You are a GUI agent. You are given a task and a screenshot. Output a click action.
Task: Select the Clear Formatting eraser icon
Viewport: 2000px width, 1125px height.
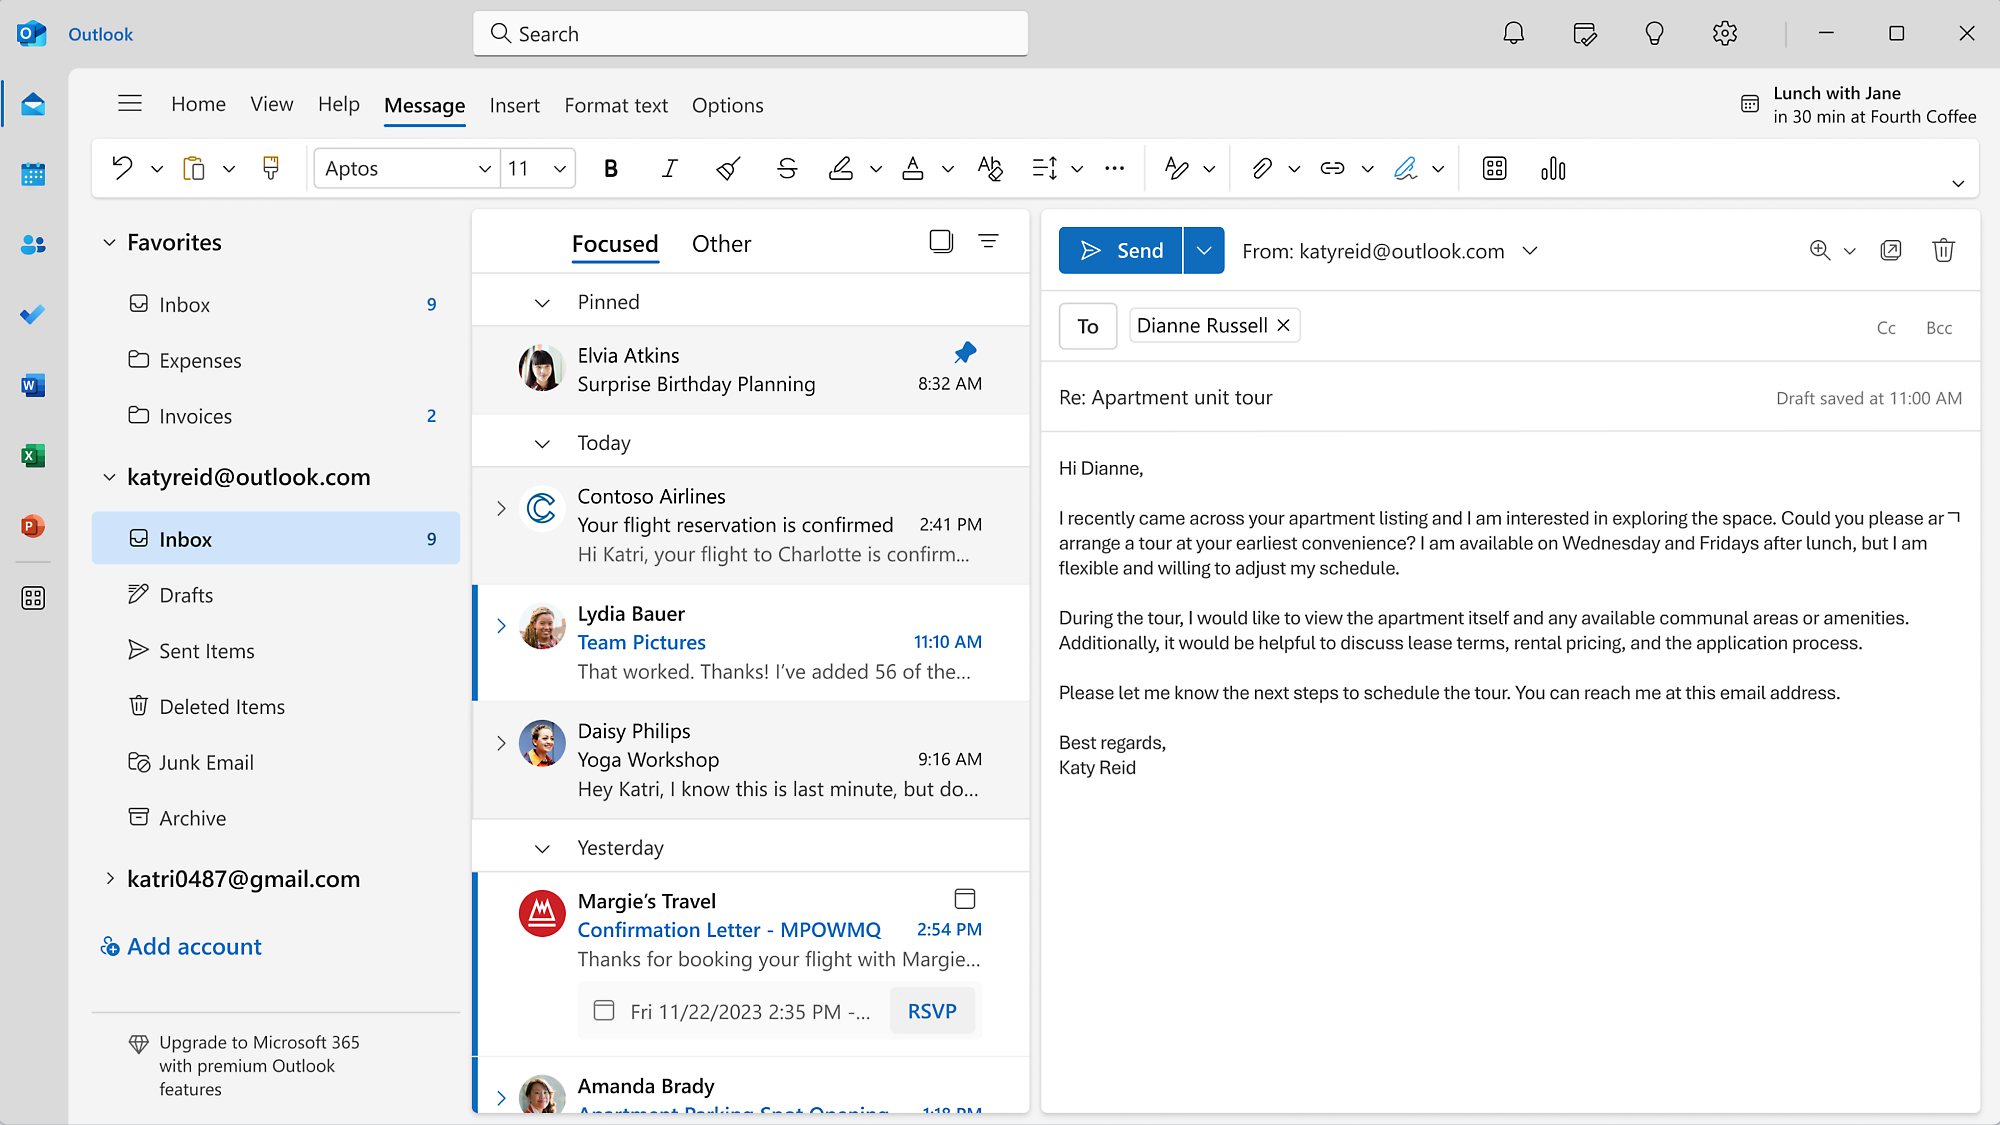coord(989,168)
